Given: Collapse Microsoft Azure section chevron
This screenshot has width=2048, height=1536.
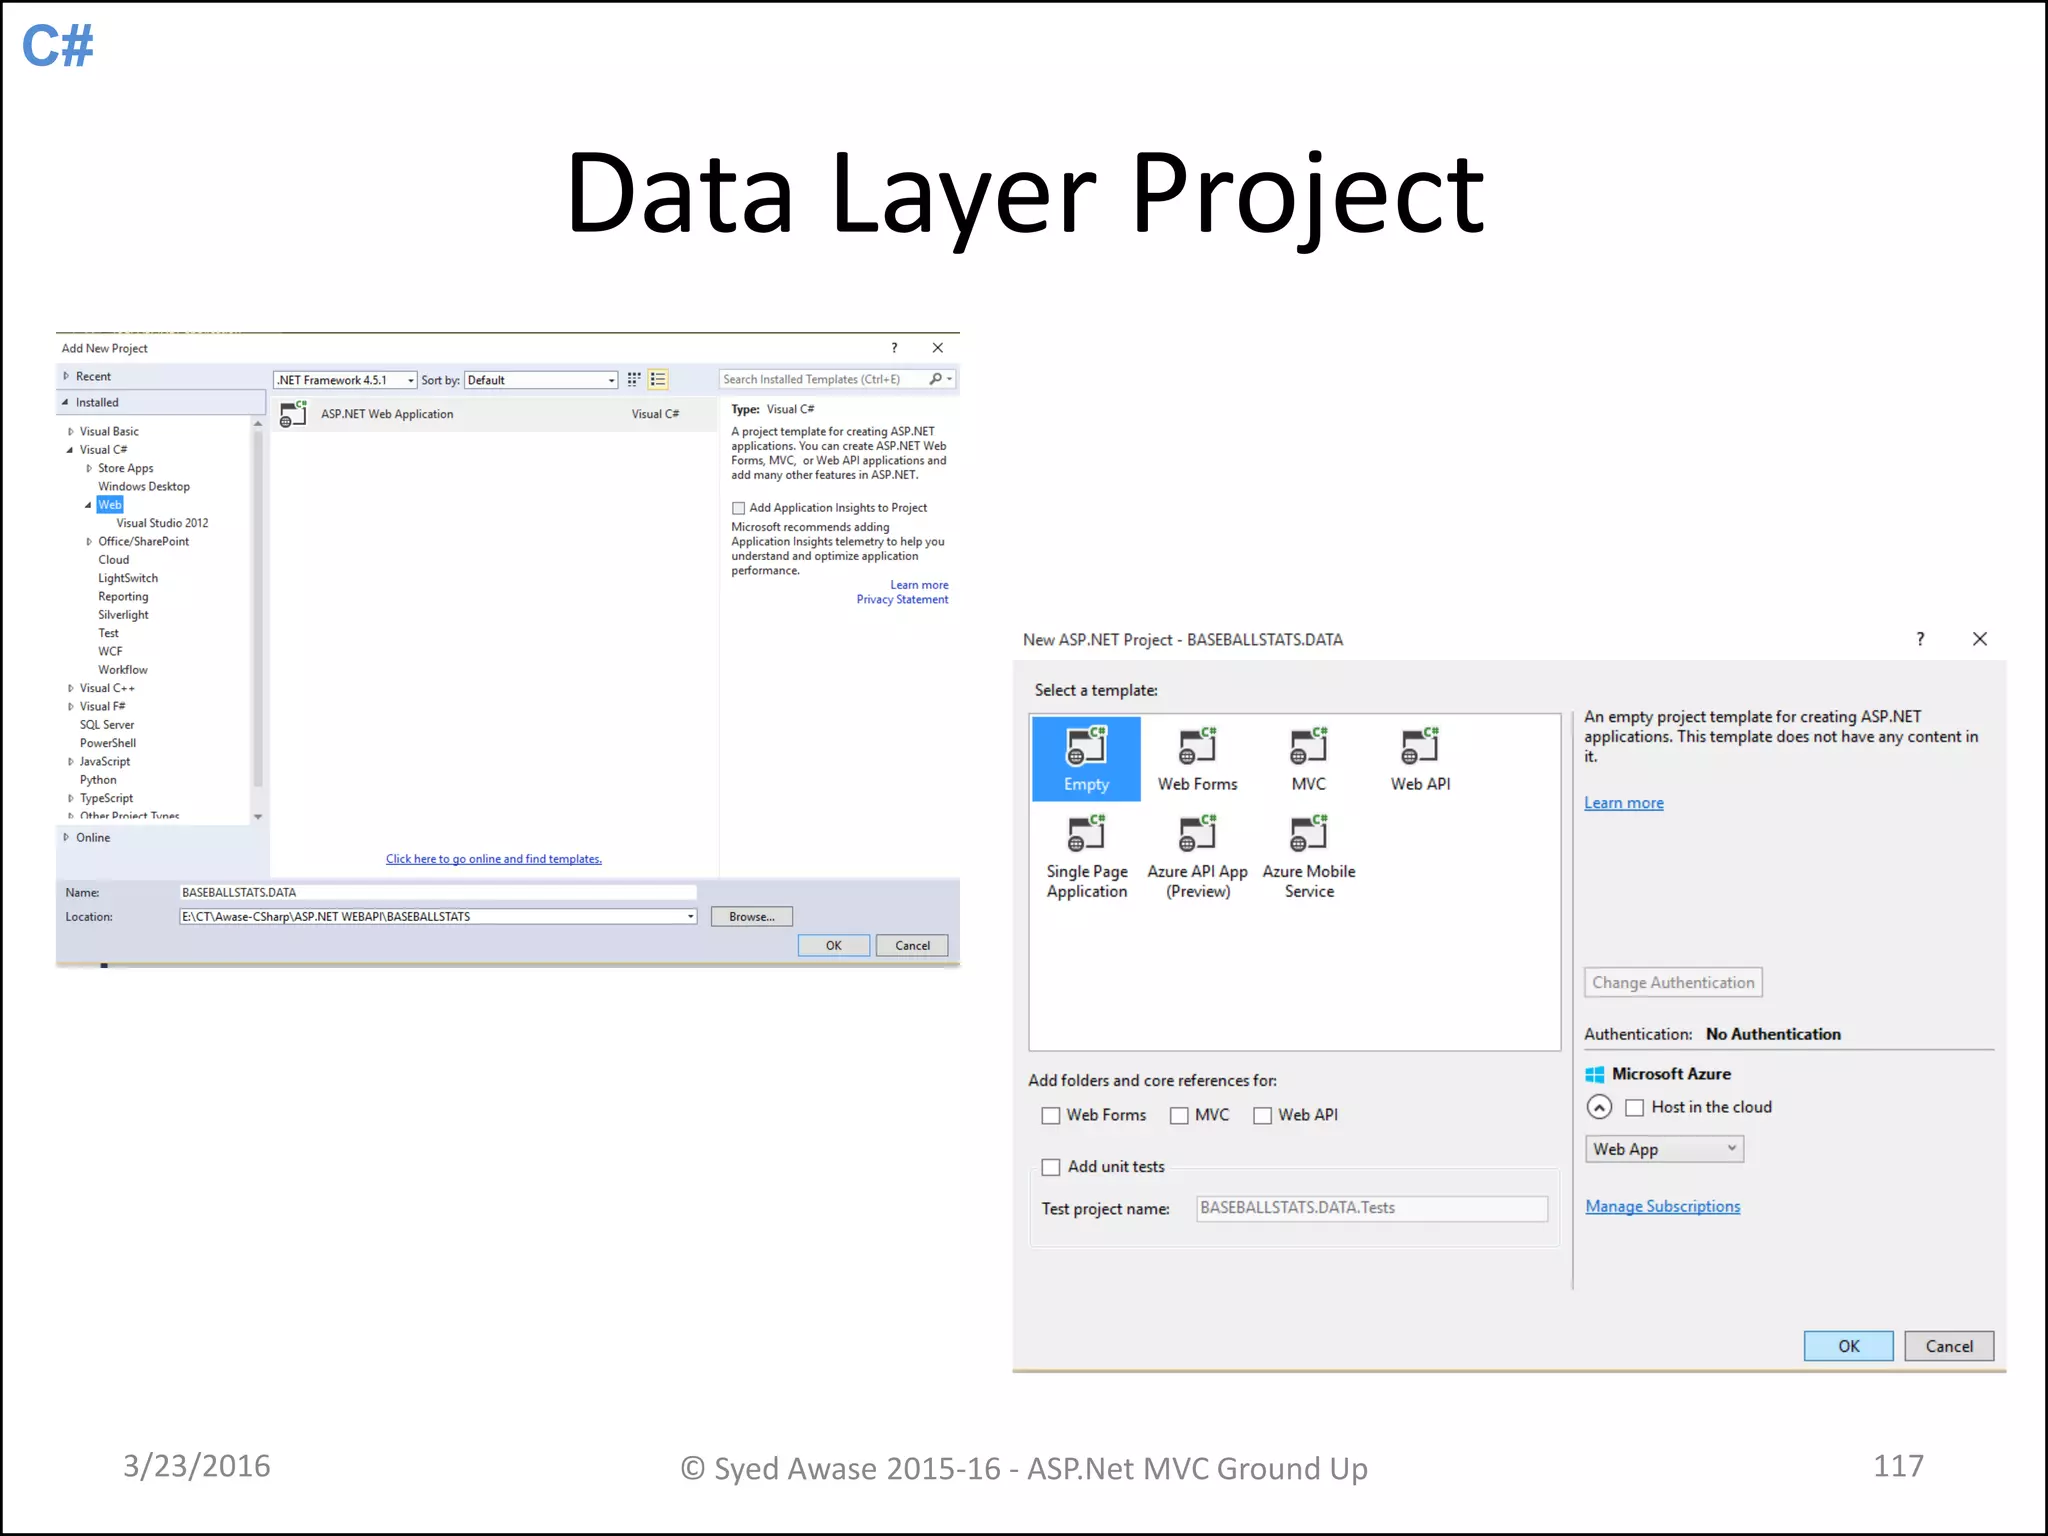Looking at the screenshot, I should pyautogui.click(x=1599, y=1107).
